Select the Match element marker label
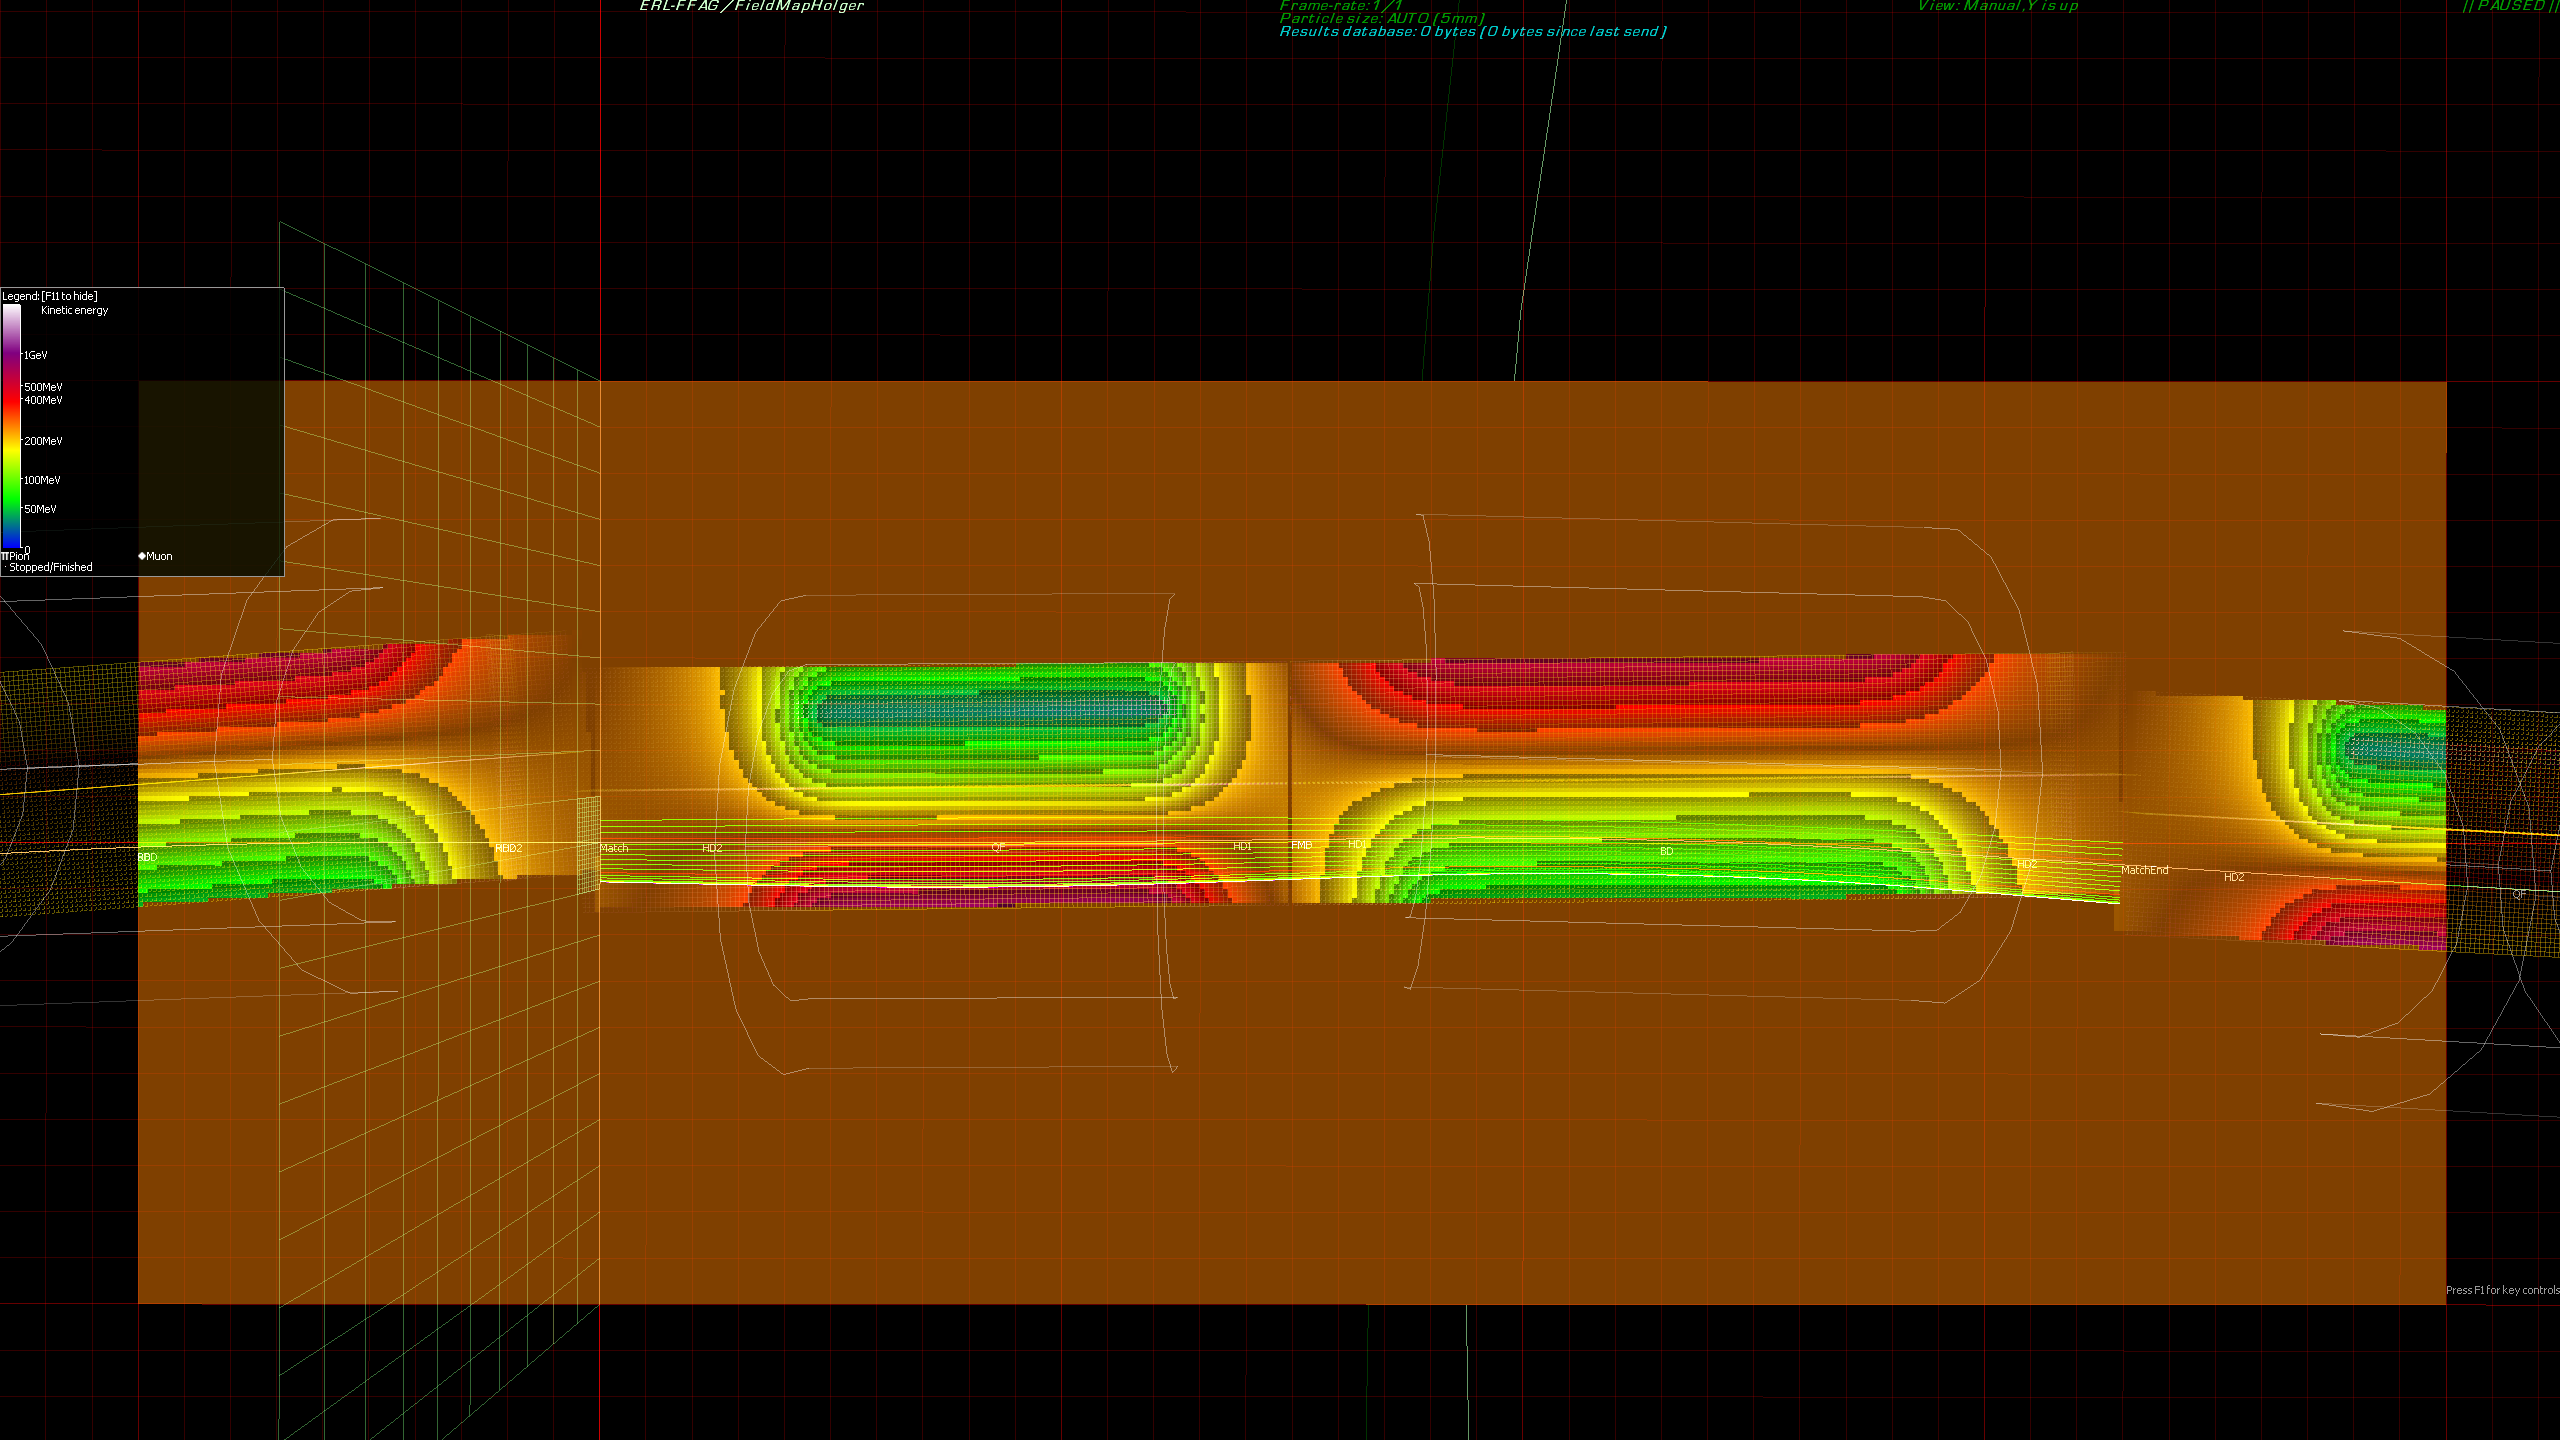 click(x=614, y=848)
